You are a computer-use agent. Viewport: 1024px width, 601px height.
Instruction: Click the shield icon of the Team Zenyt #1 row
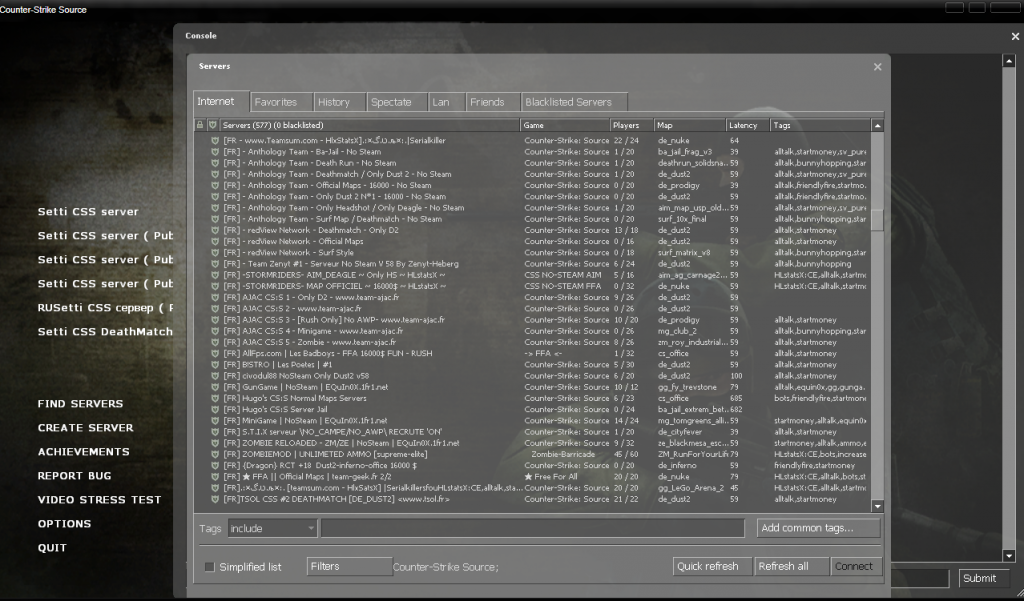click(215, 264)
